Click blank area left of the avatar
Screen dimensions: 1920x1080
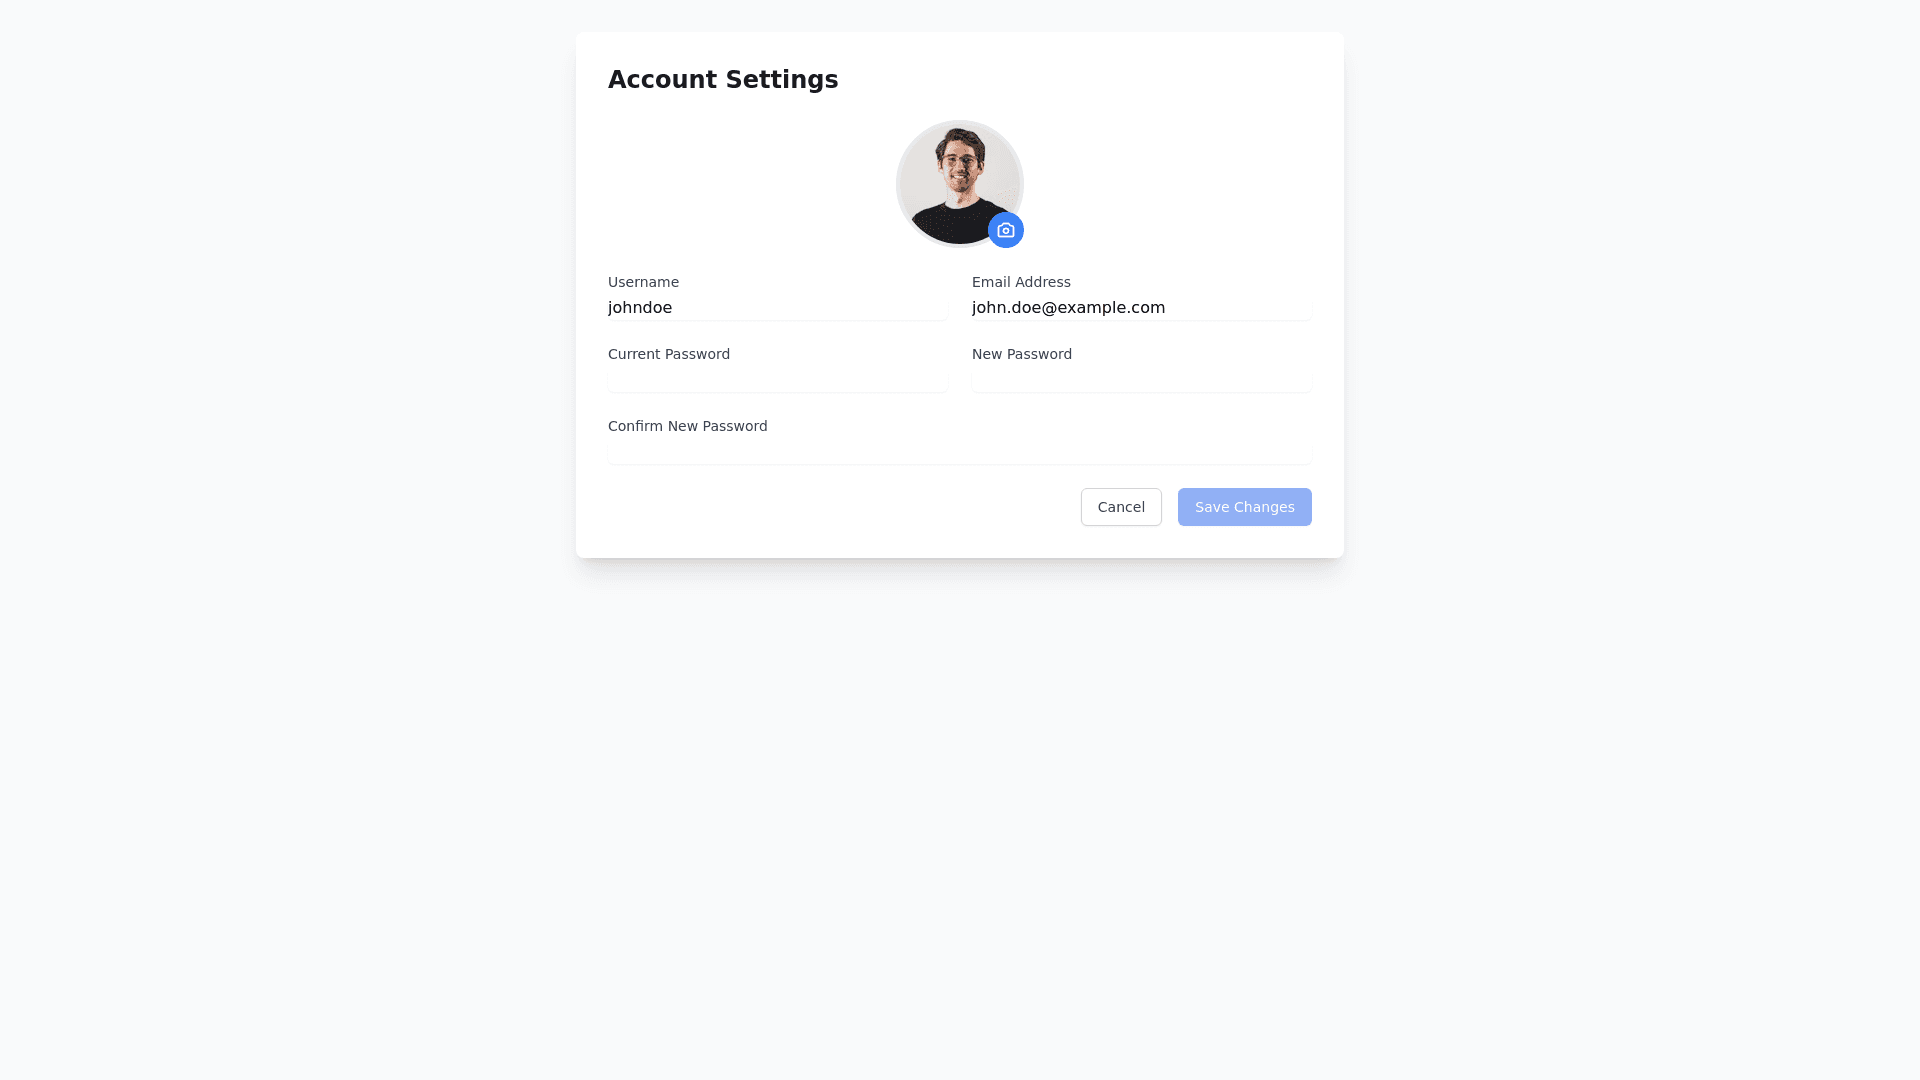pos(750,184)
